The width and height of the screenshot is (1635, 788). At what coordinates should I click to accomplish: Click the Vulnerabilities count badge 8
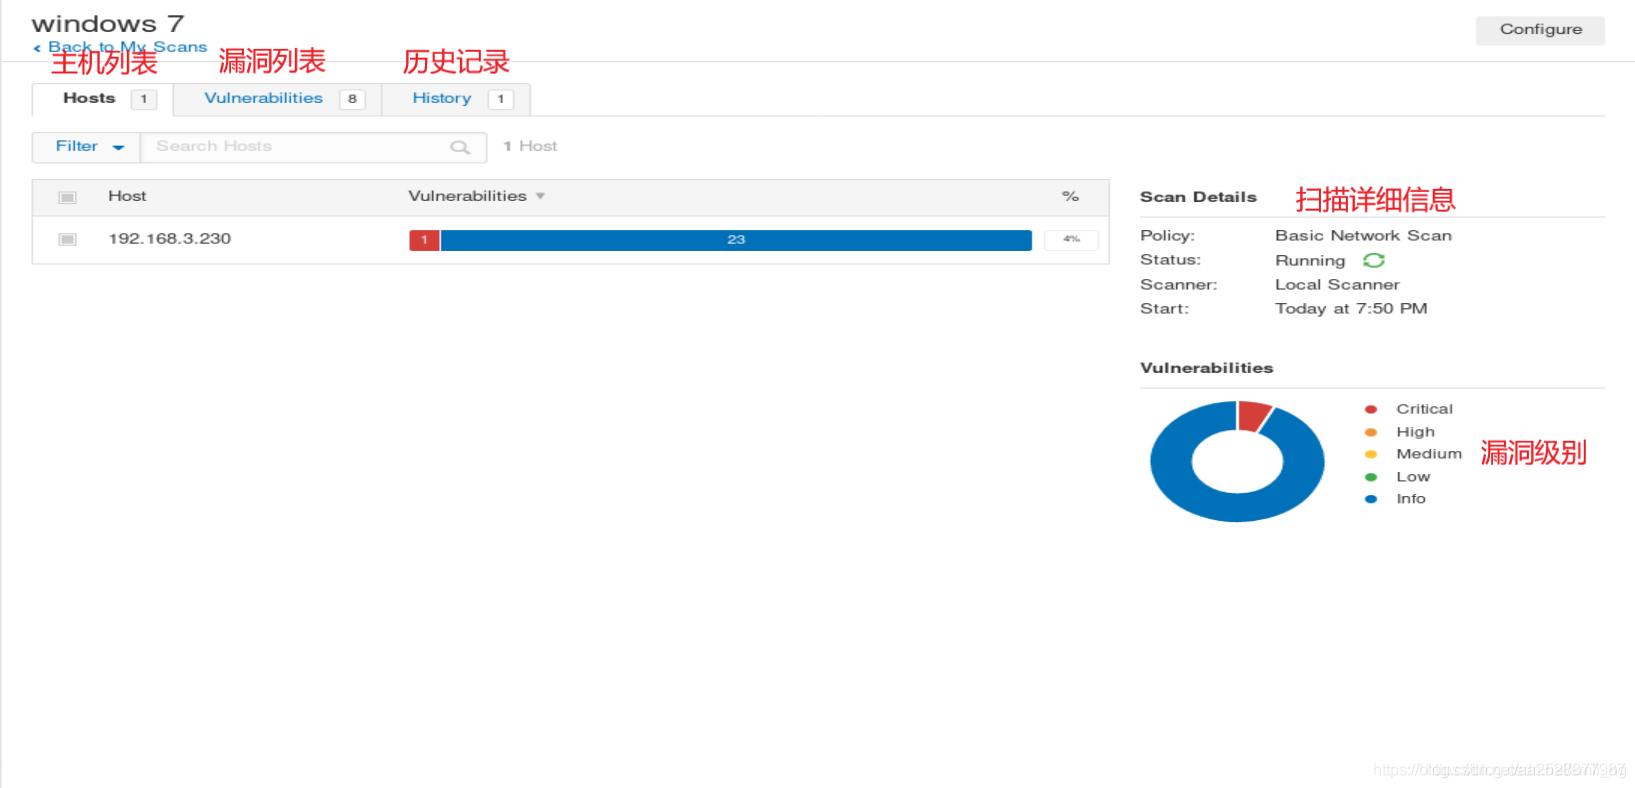[352, 99]
